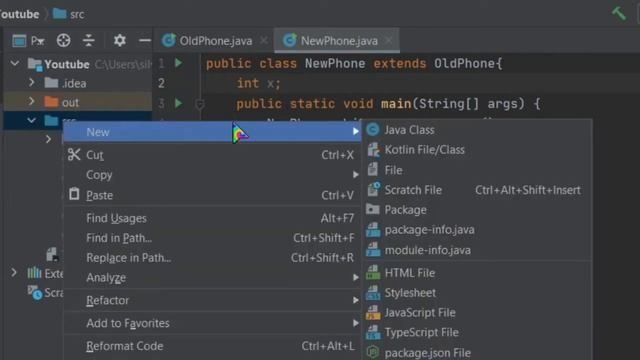Viewport: 640px width, 360px height.
Task: Click the HTML File icon
Action: 373,272
